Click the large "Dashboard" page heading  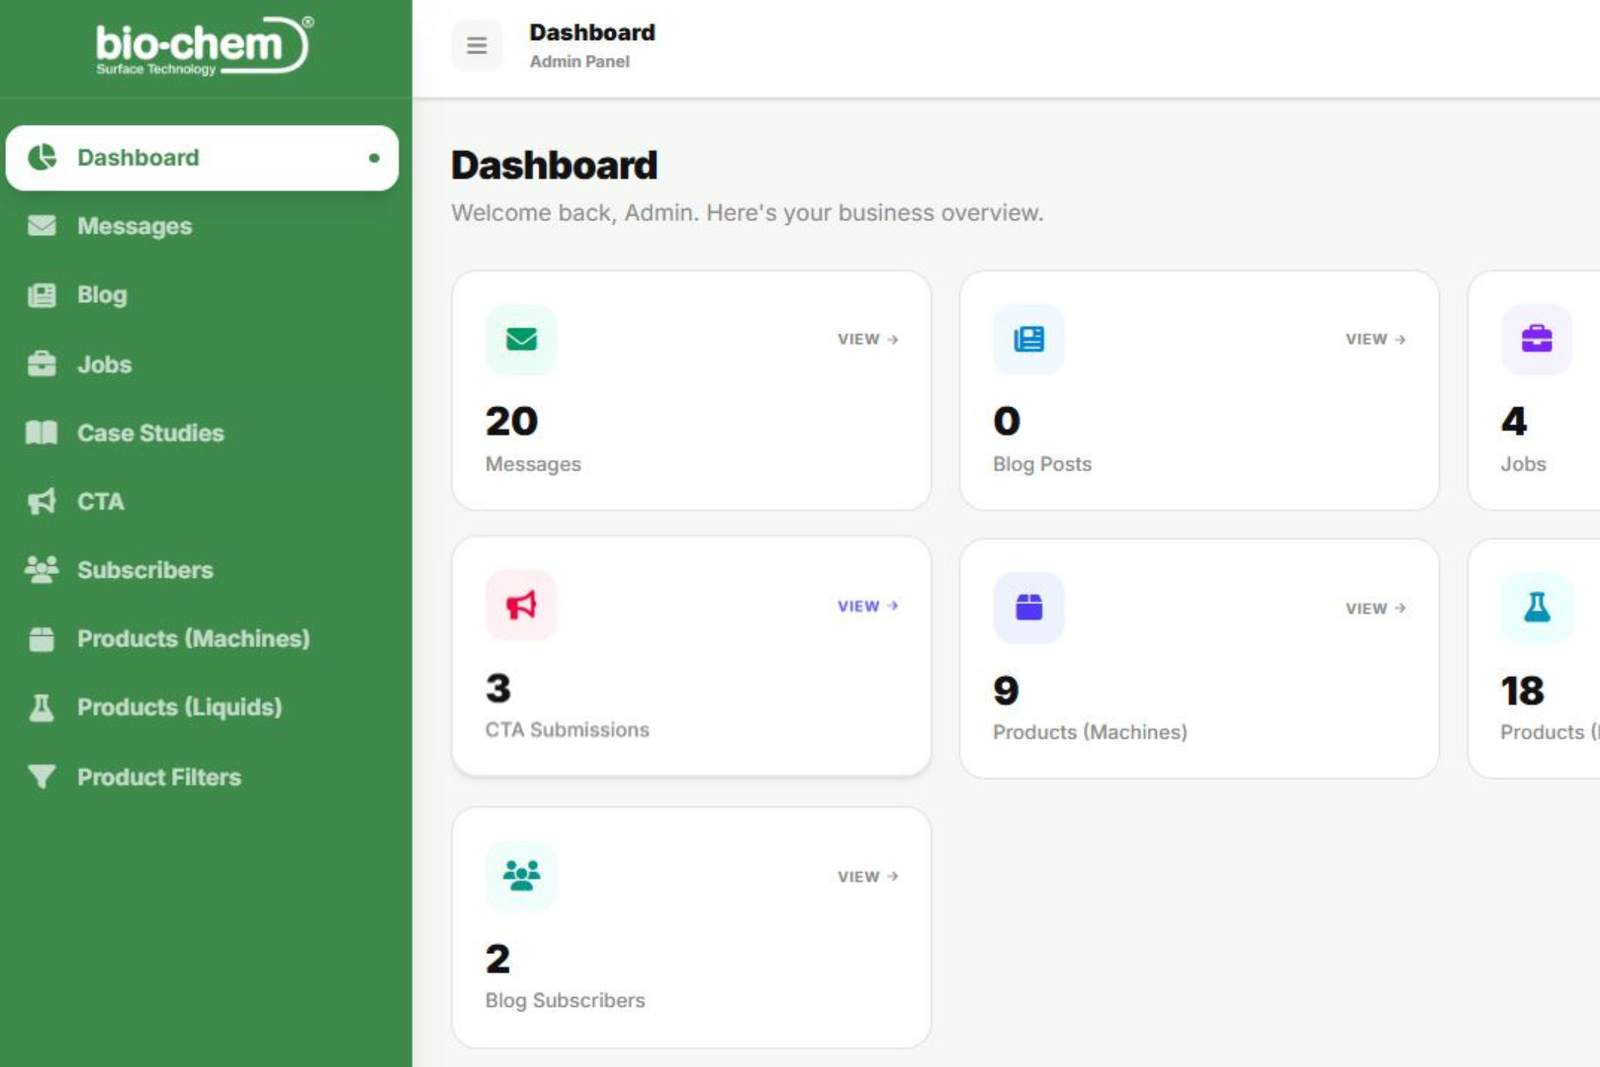click(x=554, y=165)
